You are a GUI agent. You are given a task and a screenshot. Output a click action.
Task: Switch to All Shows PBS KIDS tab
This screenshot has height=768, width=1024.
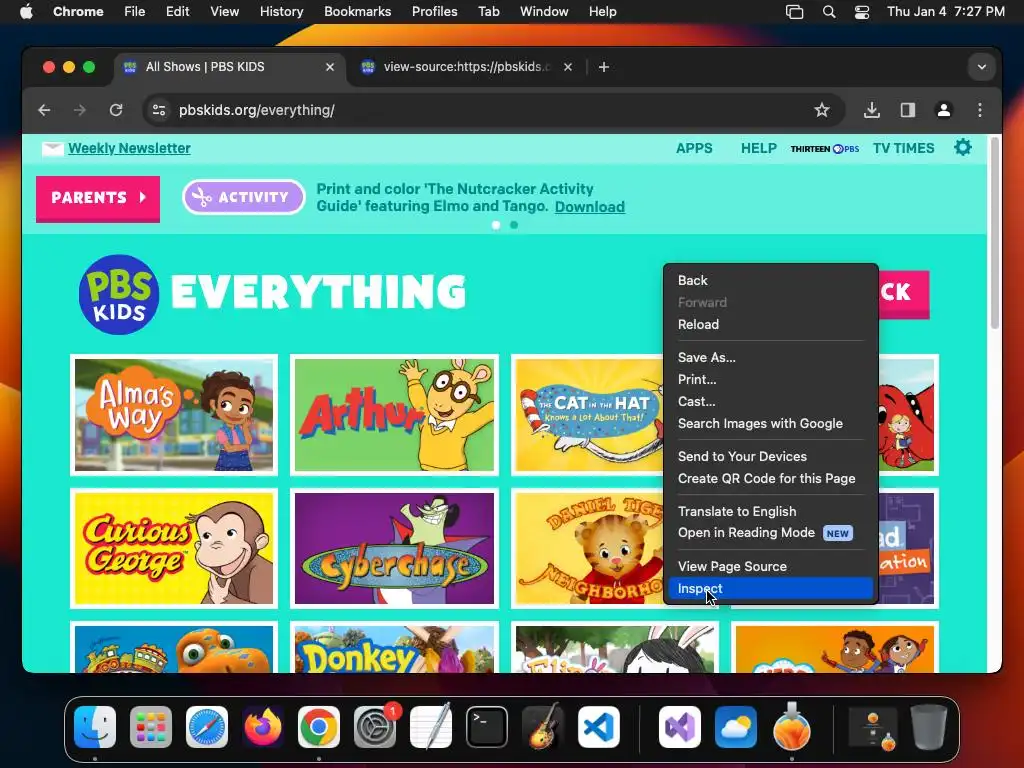click(229, 67)
